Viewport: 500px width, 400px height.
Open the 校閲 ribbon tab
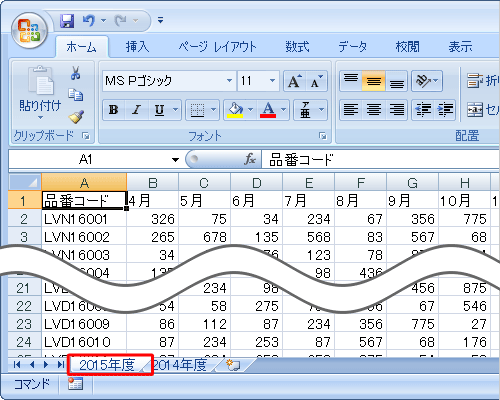point(407,47)
